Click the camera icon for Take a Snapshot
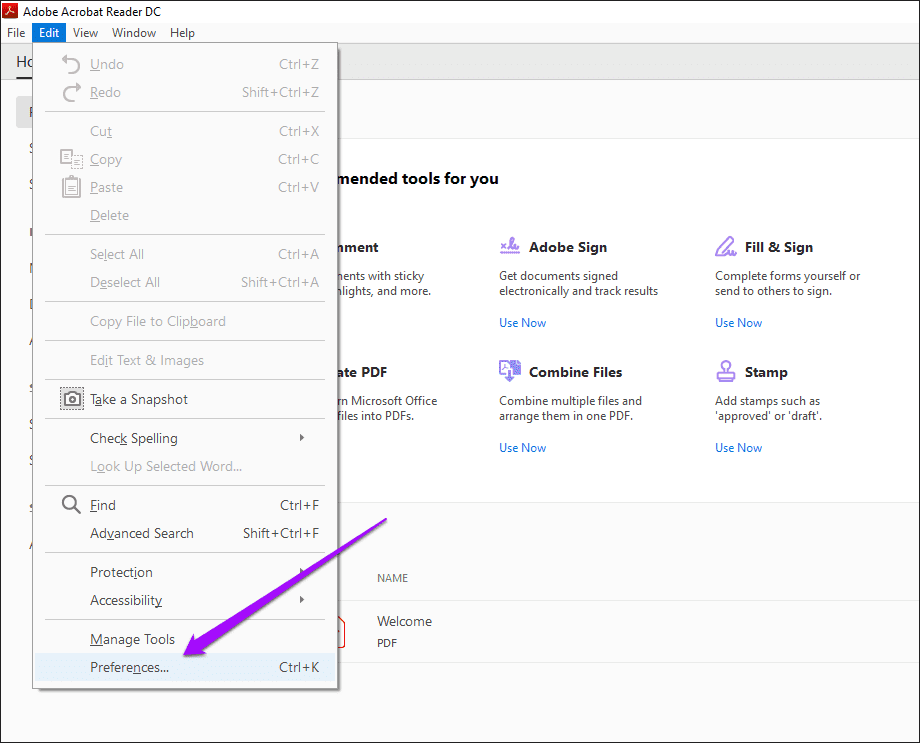920x743 pixels. pos(72,399)
